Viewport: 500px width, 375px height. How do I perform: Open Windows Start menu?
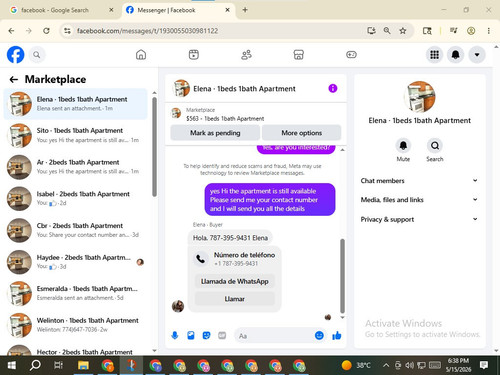coord(11,365)
